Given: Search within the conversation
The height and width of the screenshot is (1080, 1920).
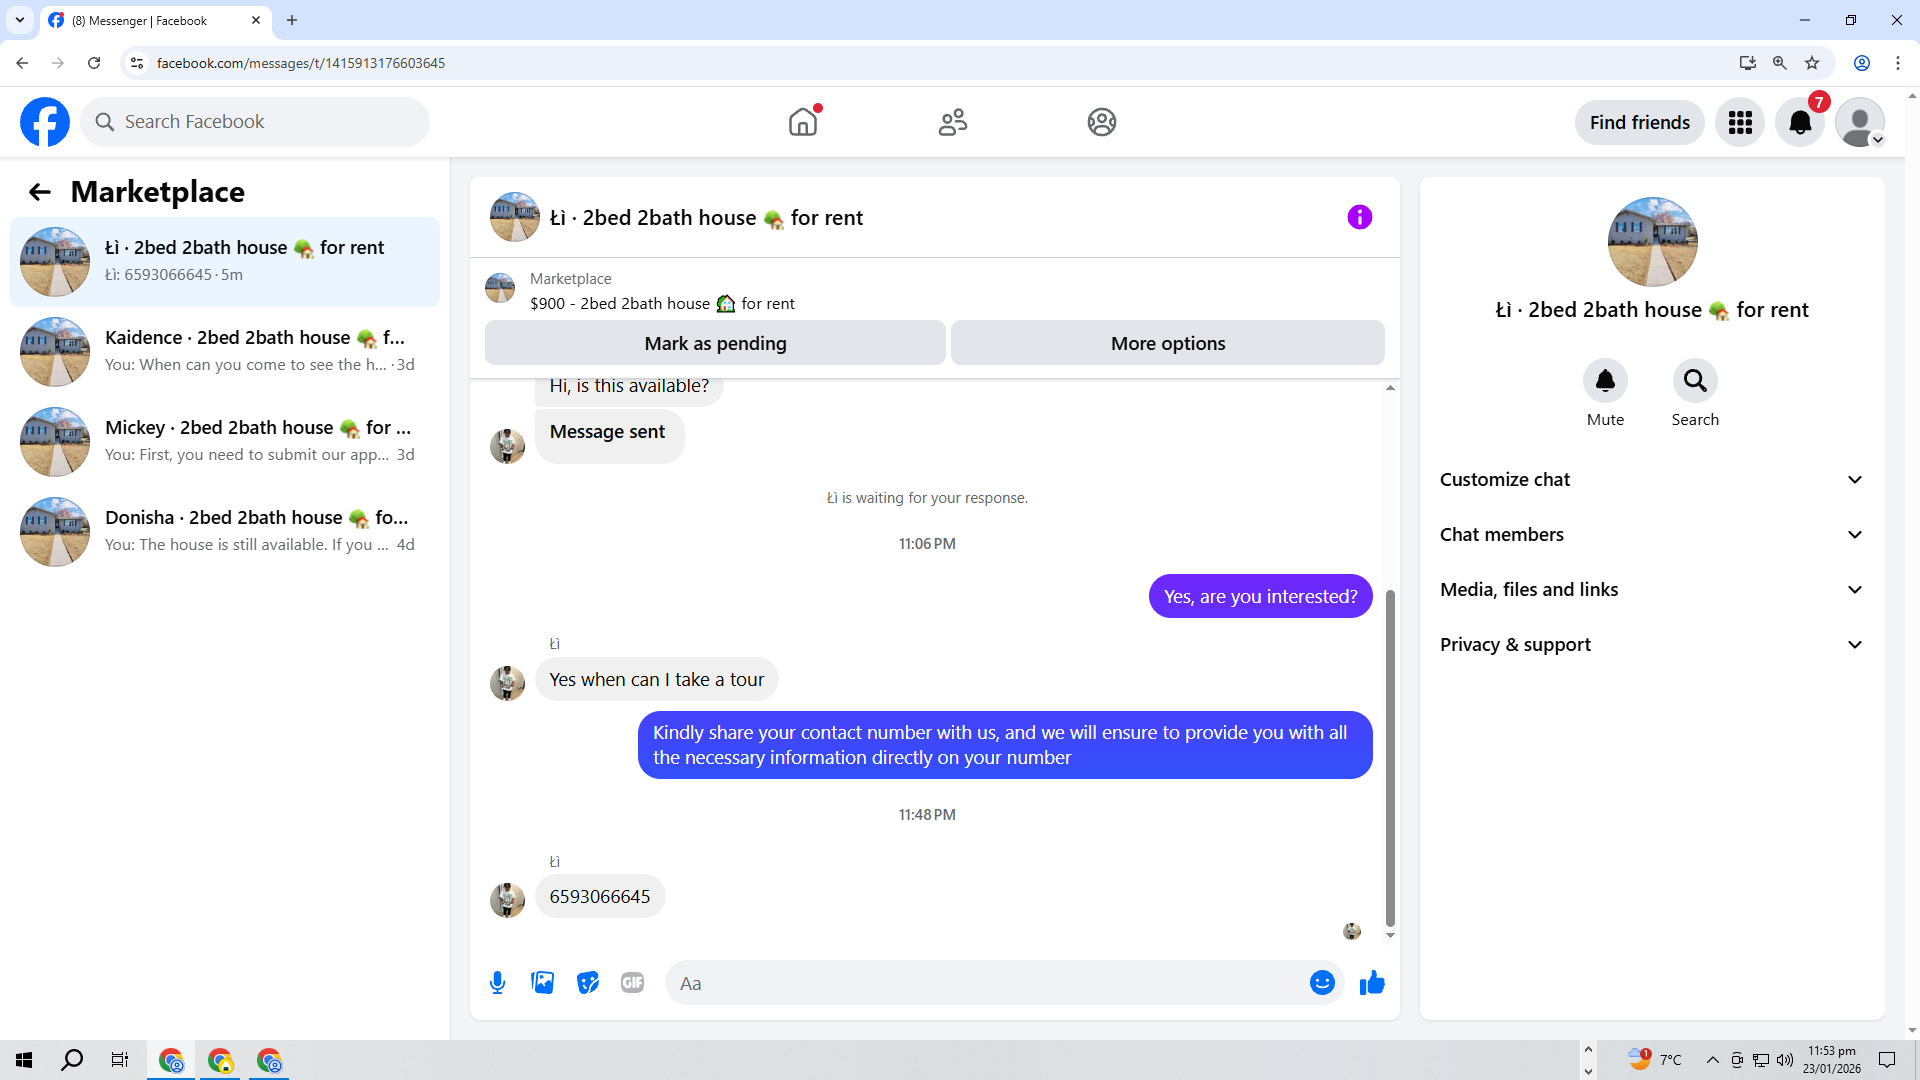Looking at the screenshot, I should click(1695, 381).
